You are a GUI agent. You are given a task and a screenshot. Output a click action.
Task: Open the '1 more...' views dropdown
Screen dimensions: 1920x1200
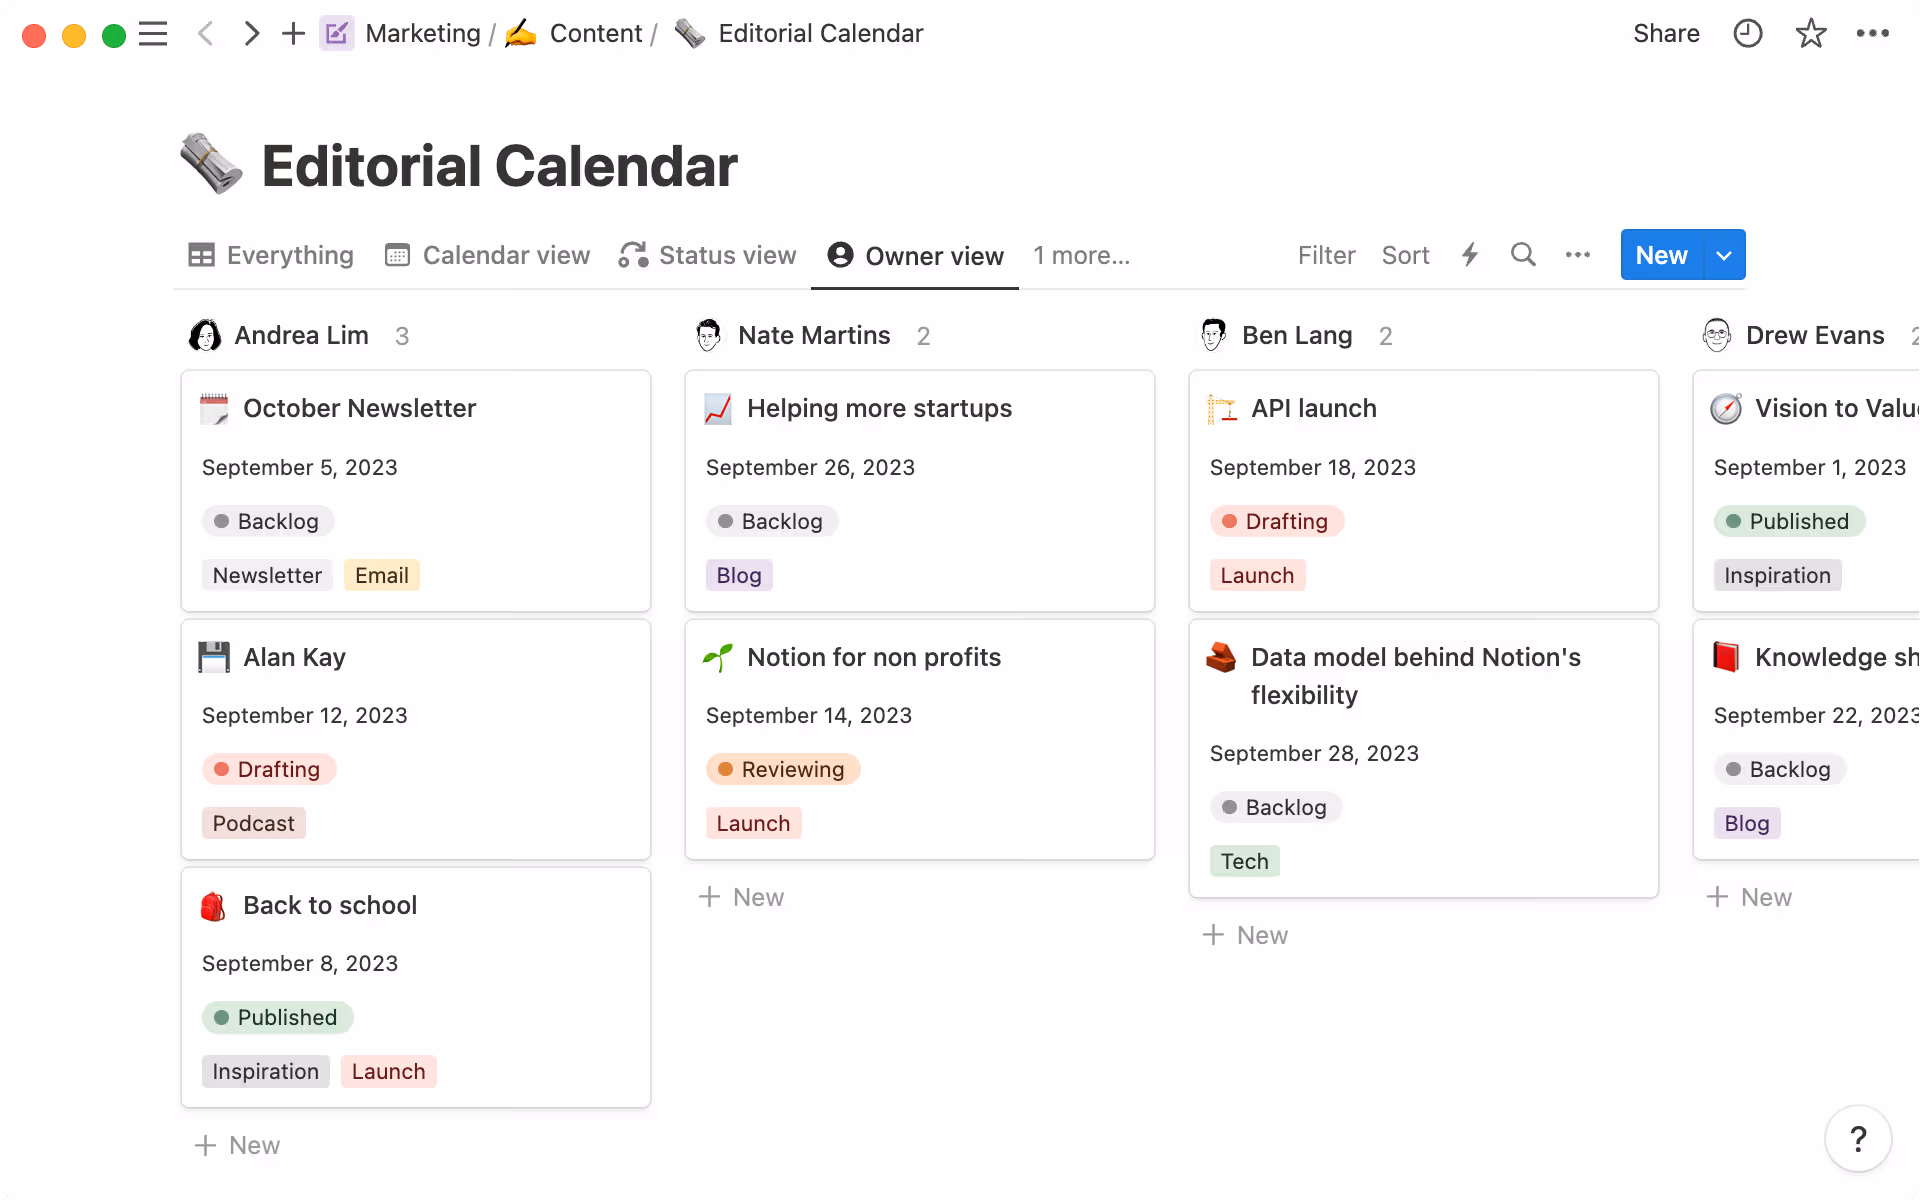(1081, 255)
